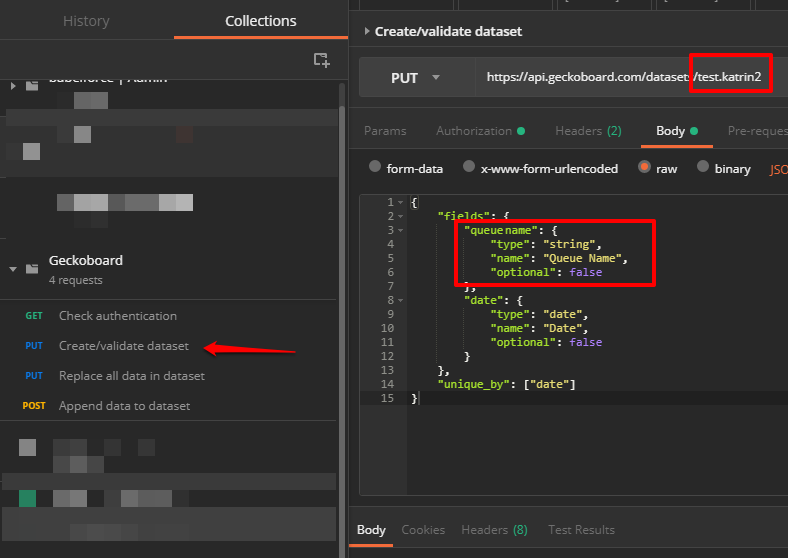Open the response Body tab

[x=371, y=530]
